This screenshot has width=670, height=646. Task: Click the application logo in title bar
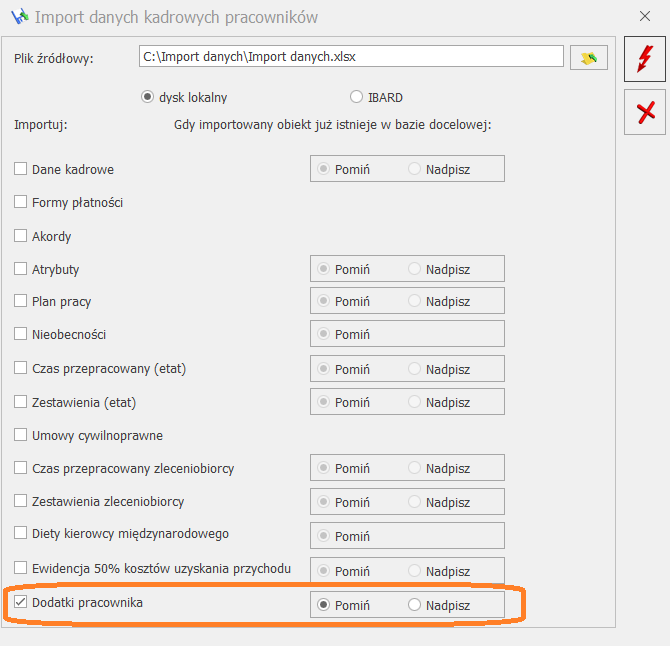[20, 17]
